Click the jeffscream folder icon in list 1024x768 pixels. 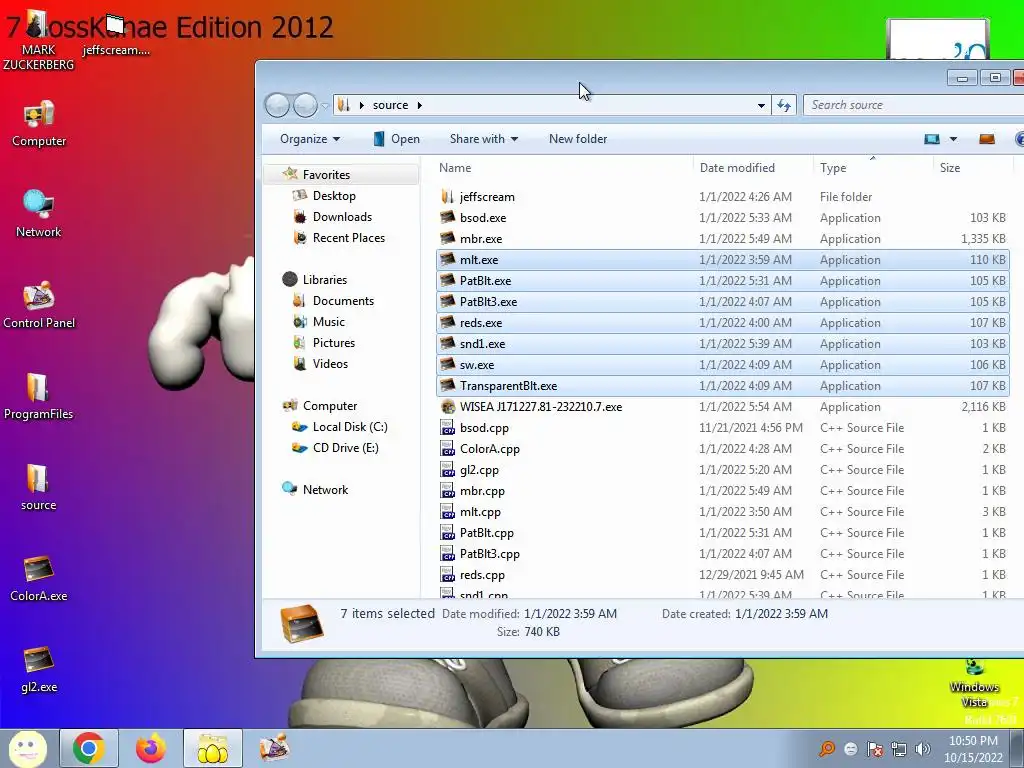[x=447, y=197]
